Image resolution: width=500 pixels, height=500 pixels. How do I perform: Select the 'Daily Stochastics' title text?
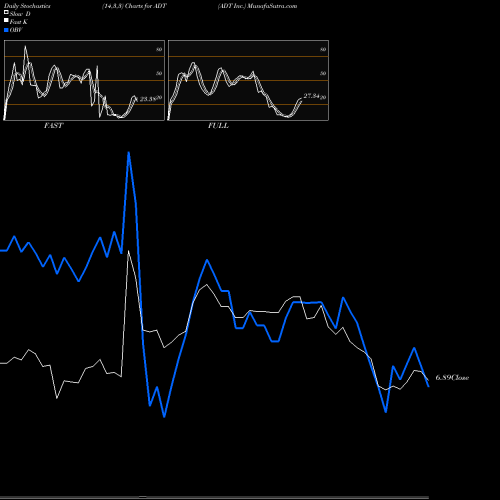tap(27, 6)
